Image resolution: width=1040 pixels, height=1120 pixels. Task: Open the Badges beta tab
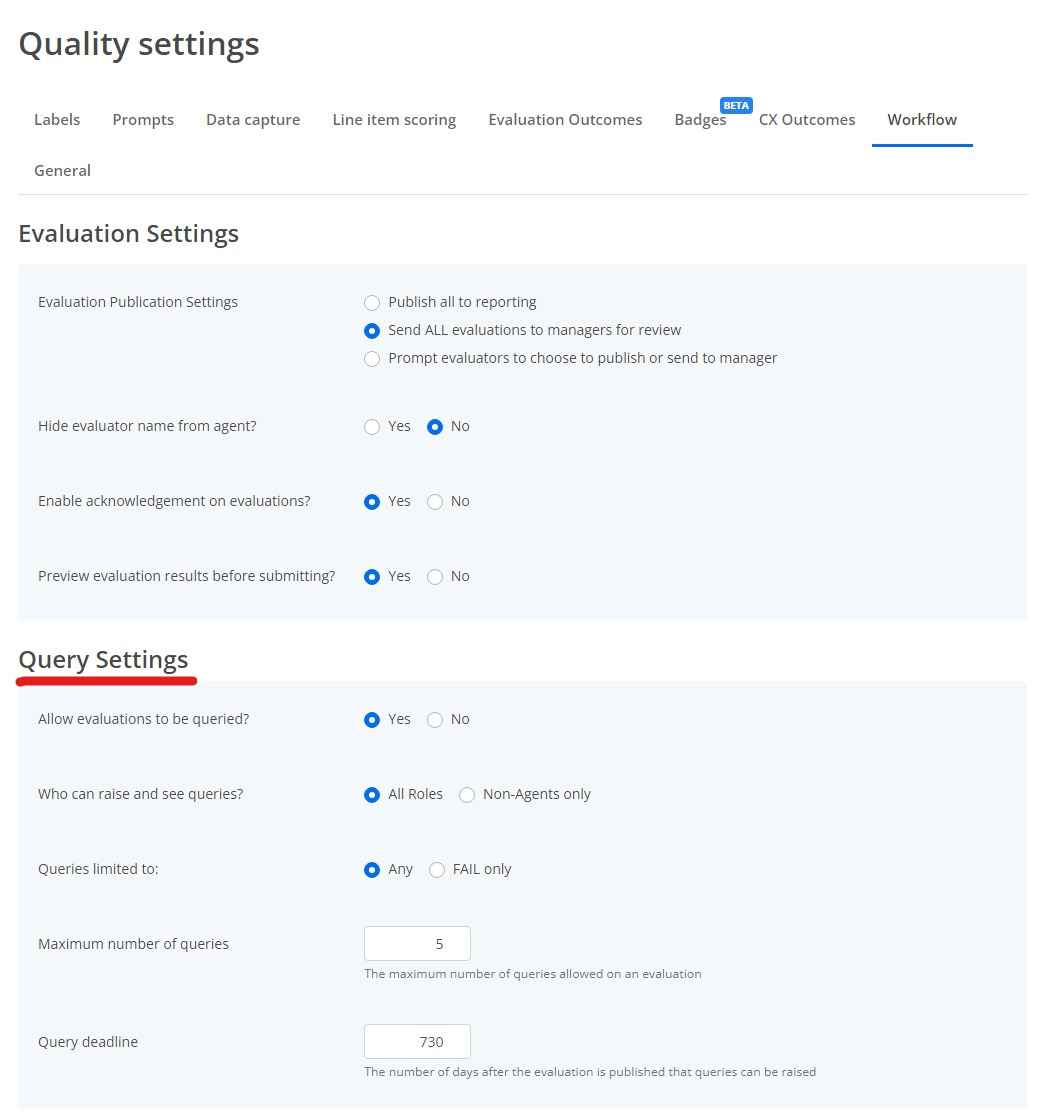click(699, 119)
